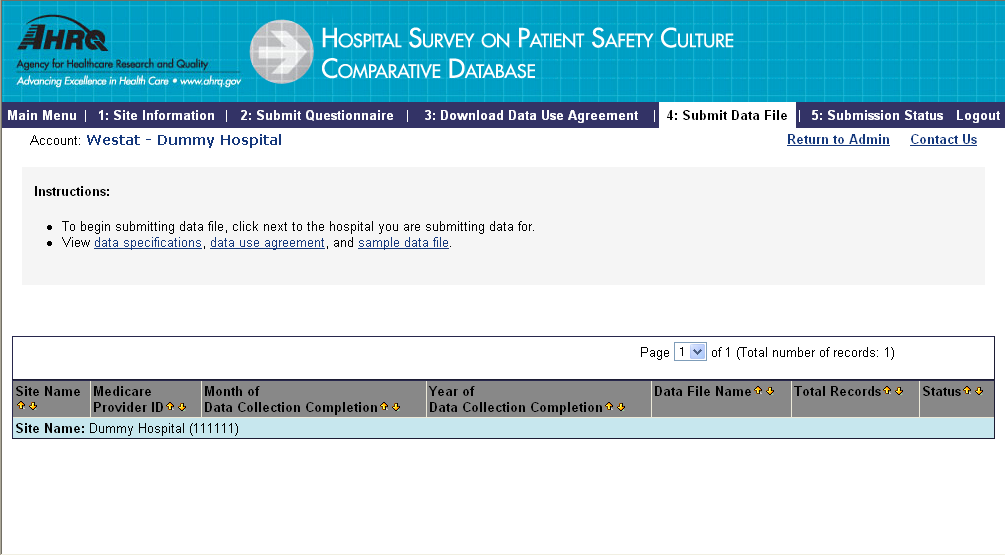1005x555 pixels.
Task: Sort Medicare Provider ID column descending
Action: click(x=182, y=407)
